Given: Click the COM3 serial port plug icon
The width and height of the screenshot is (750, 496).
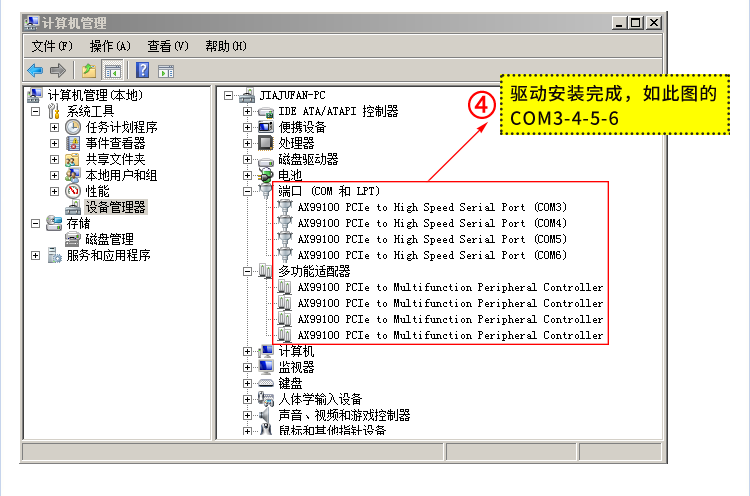Looking at the screenshot, I should coord(285,207).
